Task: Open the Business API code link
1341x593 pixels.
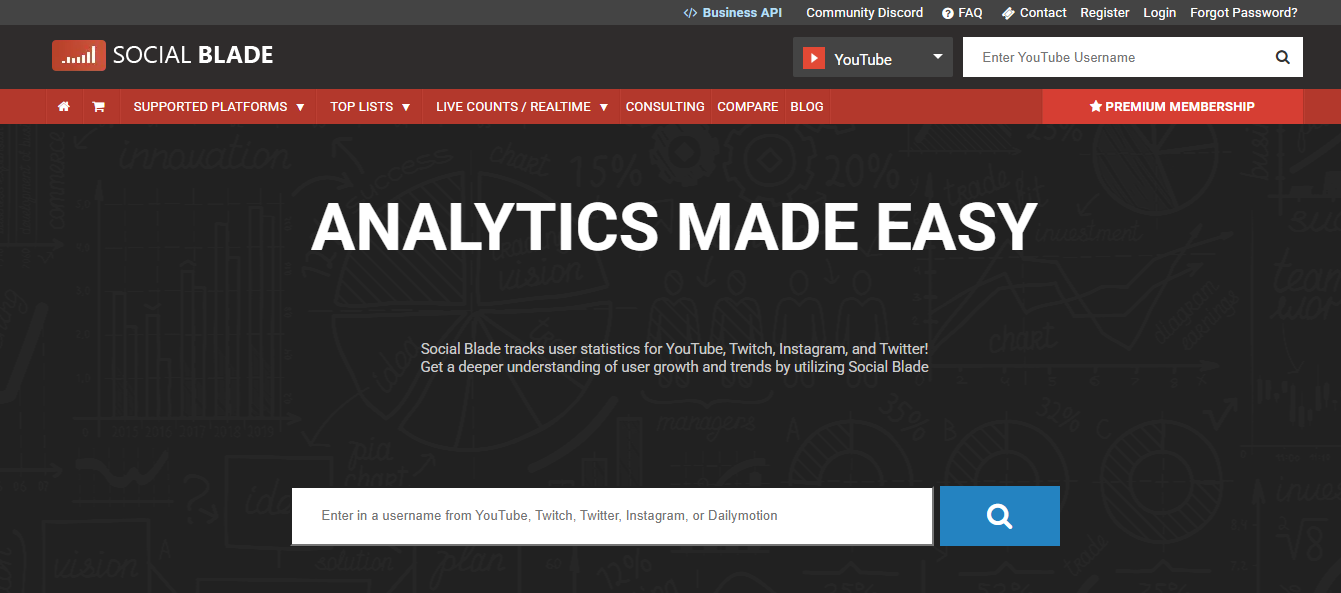Action: point(732,13)
